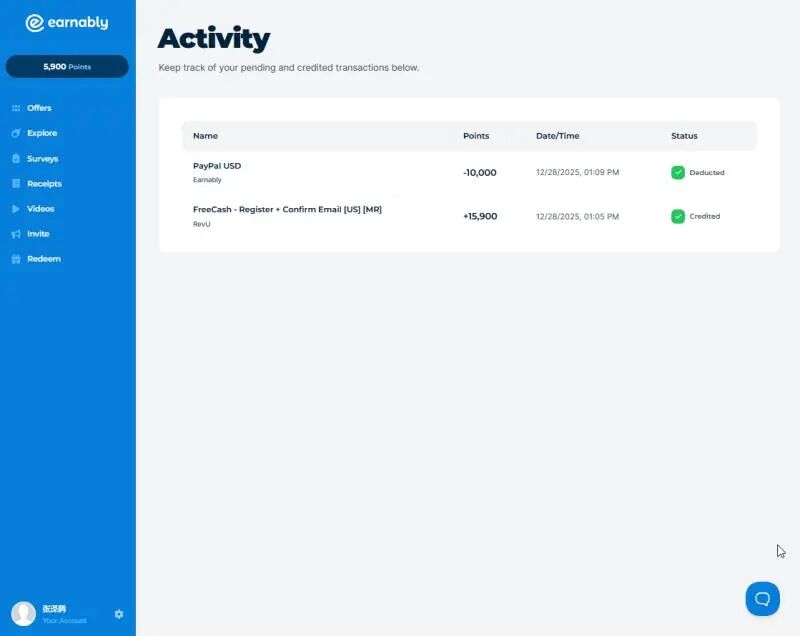The height and width of the screenshot is (636, 800).
Task: Open the Surveys section
Action: (x=42, y=159)
